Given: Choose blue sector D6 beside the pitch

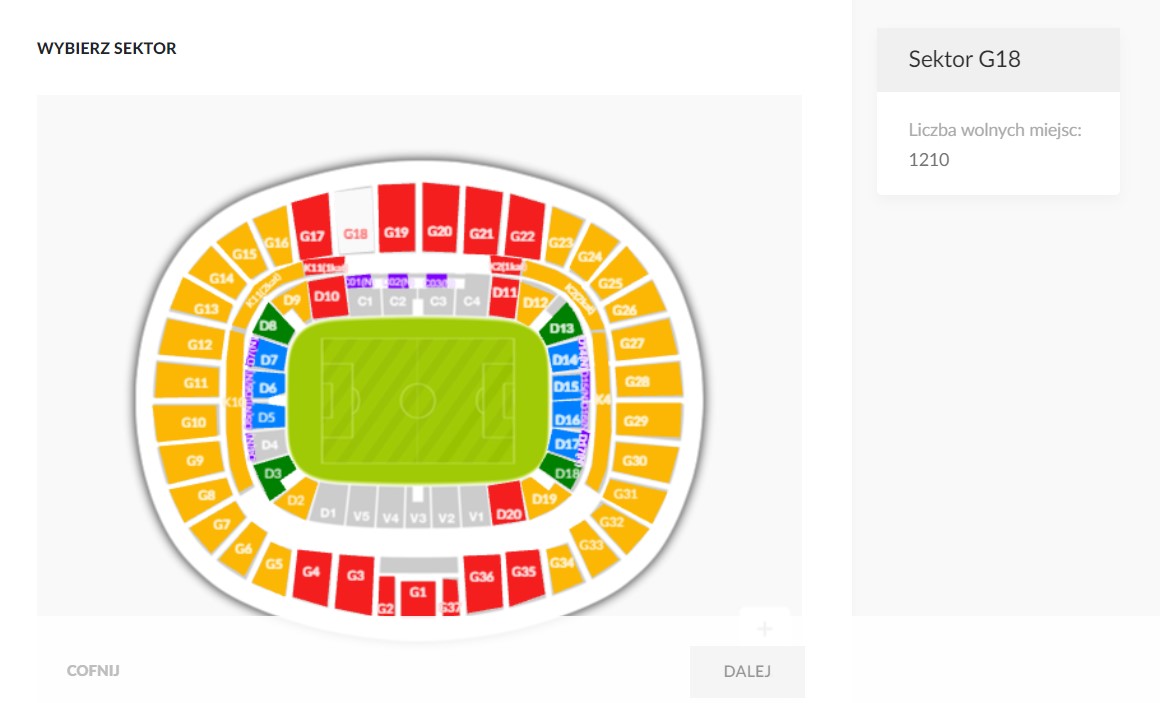Looking at the screenshot, I should click(269, 387).
